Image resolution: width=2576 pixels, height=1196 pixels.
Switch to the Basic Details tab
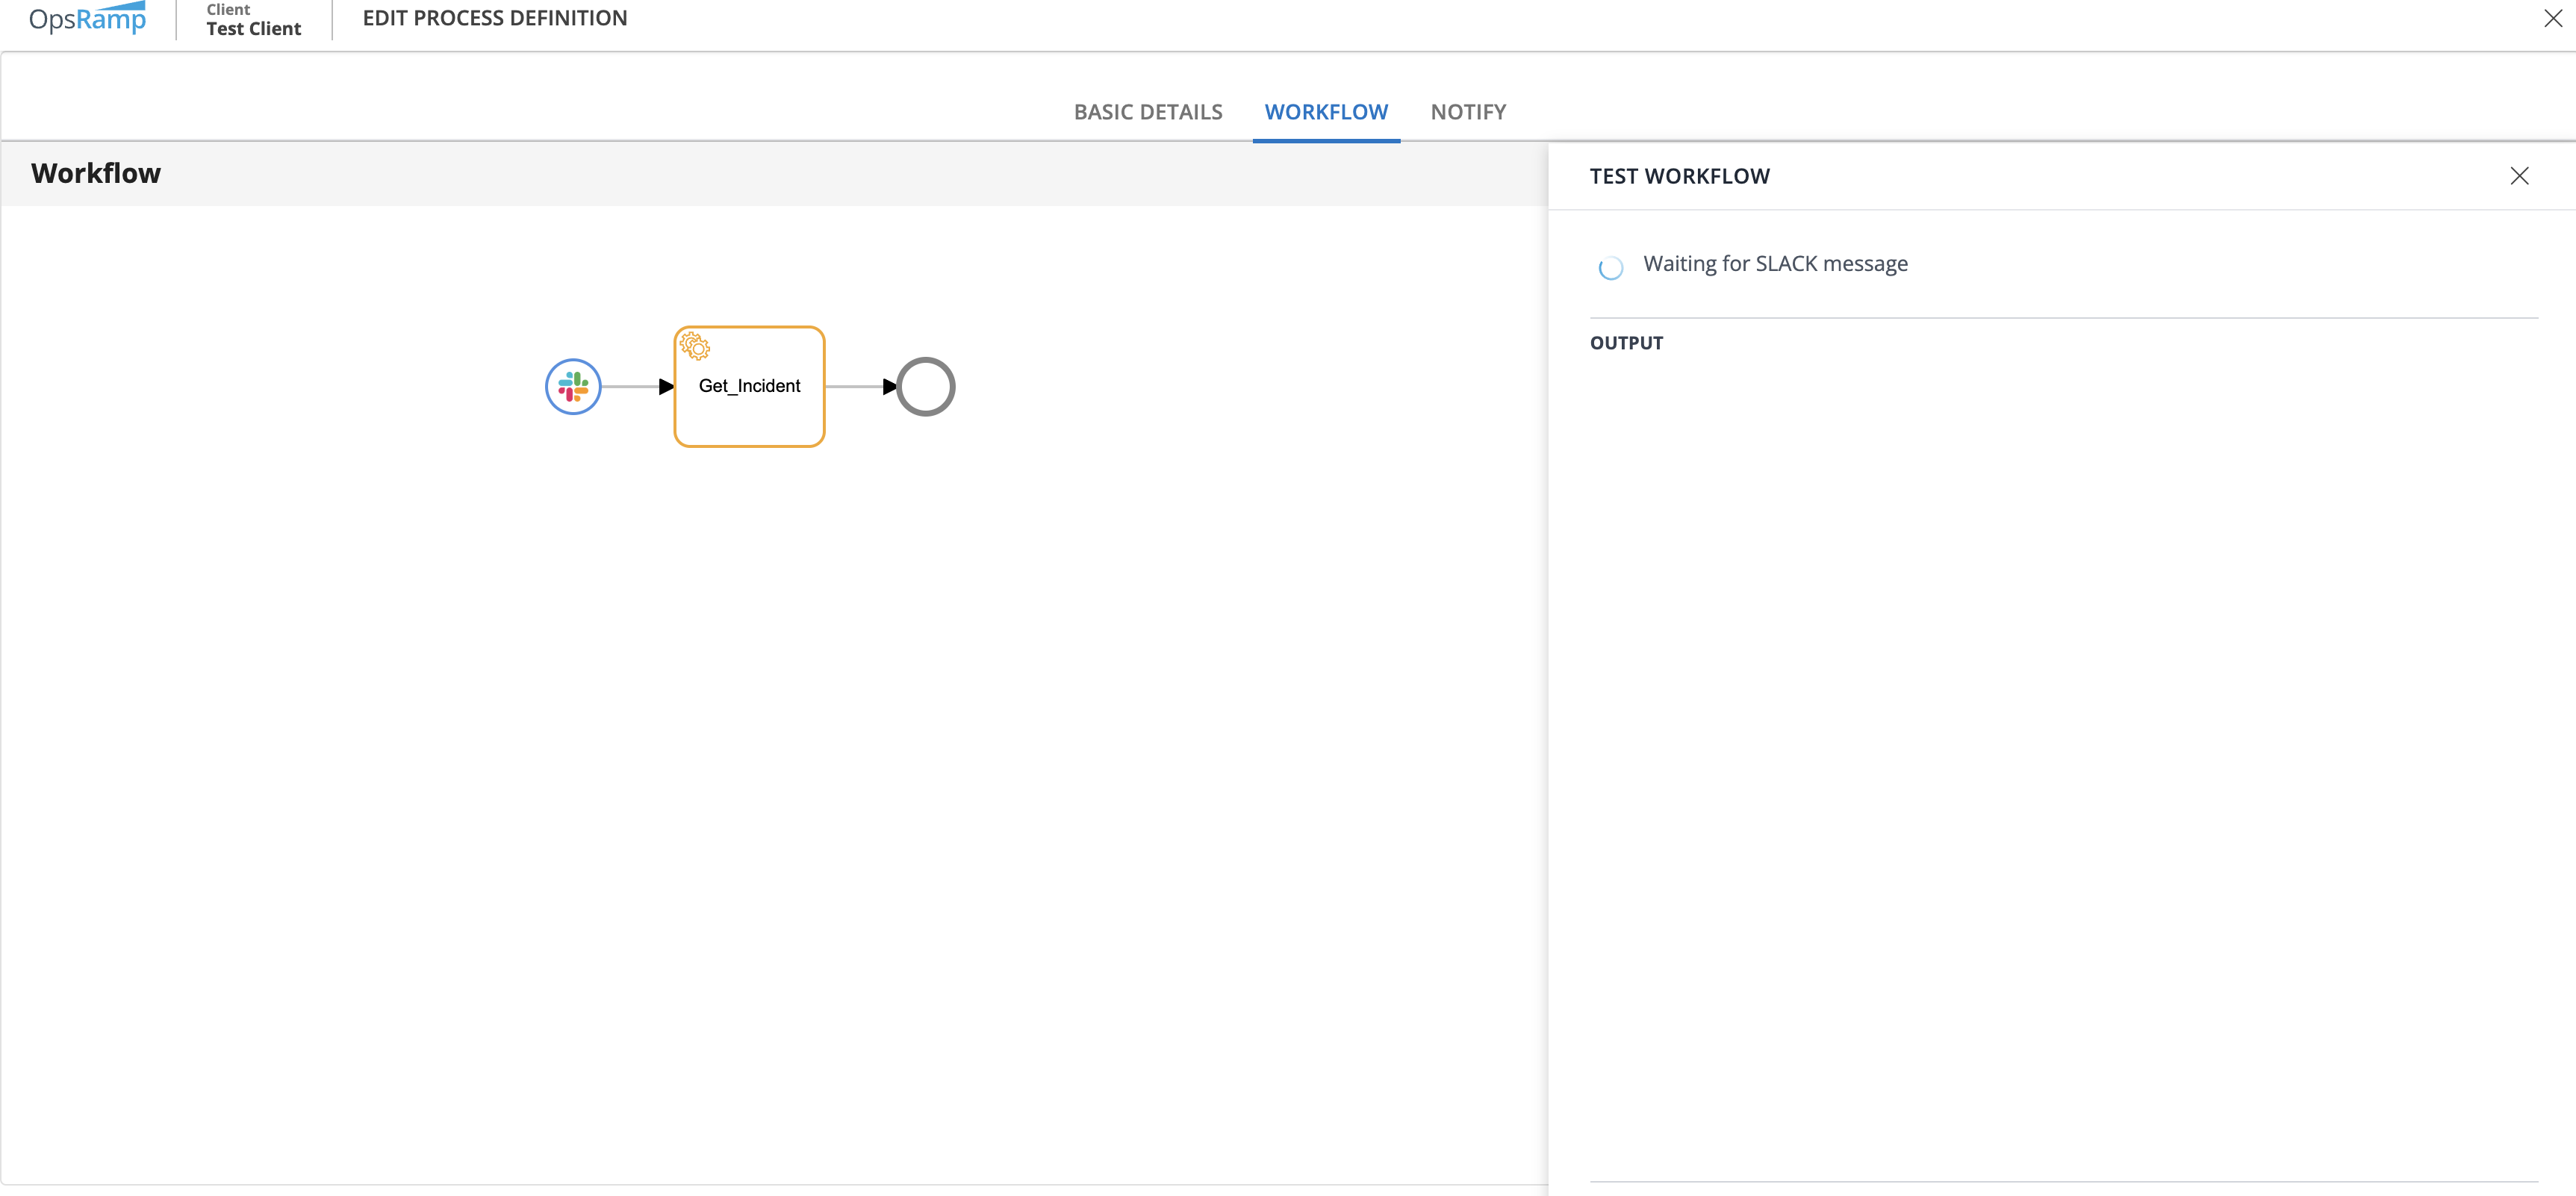pos(1147,112)
